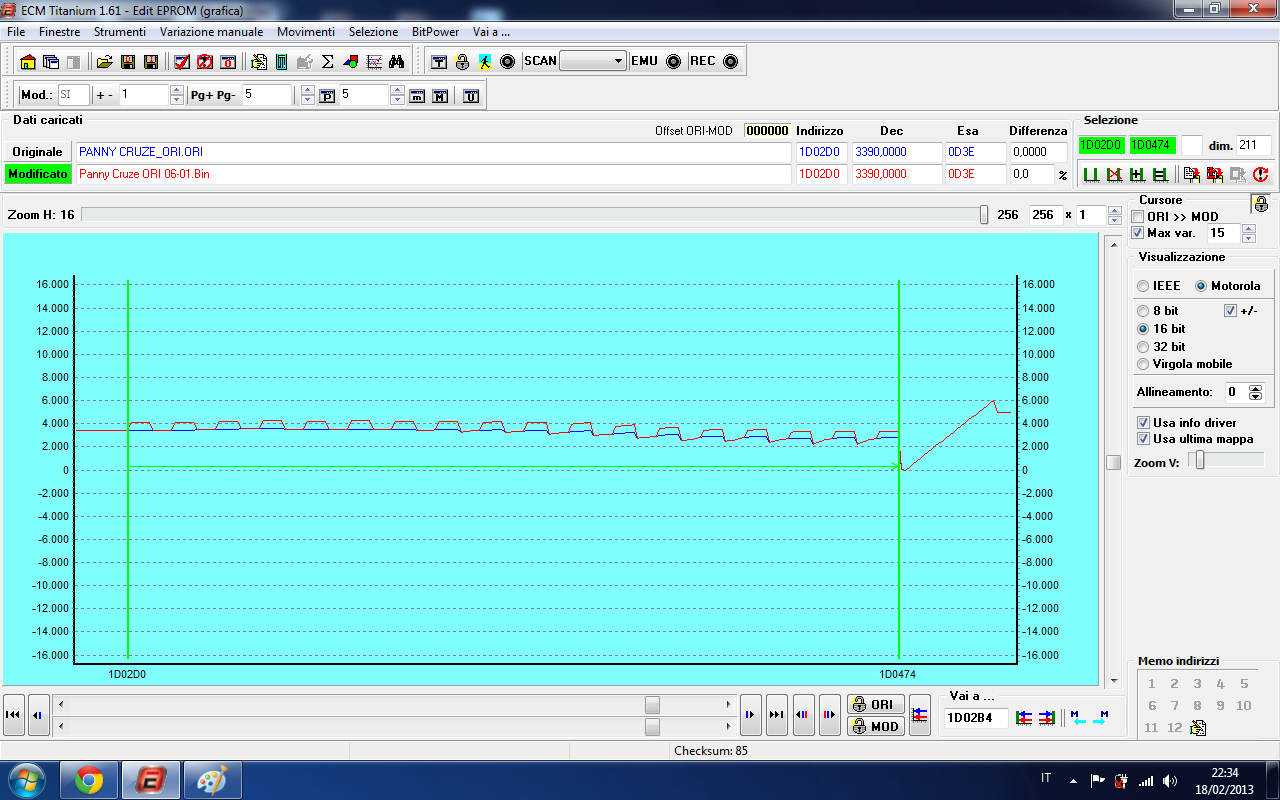This screenshot has width=1280, height=800.
Task: Increase Allineamento value with up arrow
Action: 1256,388
